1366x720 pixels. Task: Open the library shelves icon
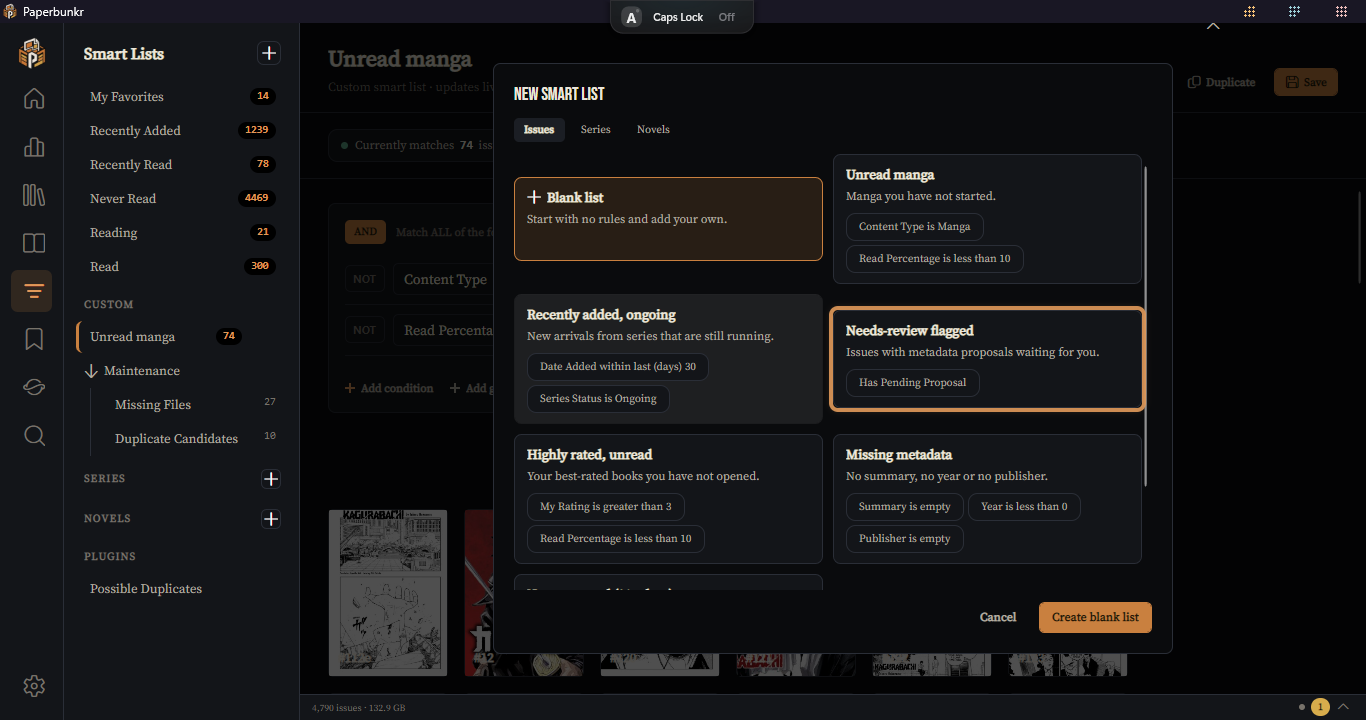pos(34,195)
